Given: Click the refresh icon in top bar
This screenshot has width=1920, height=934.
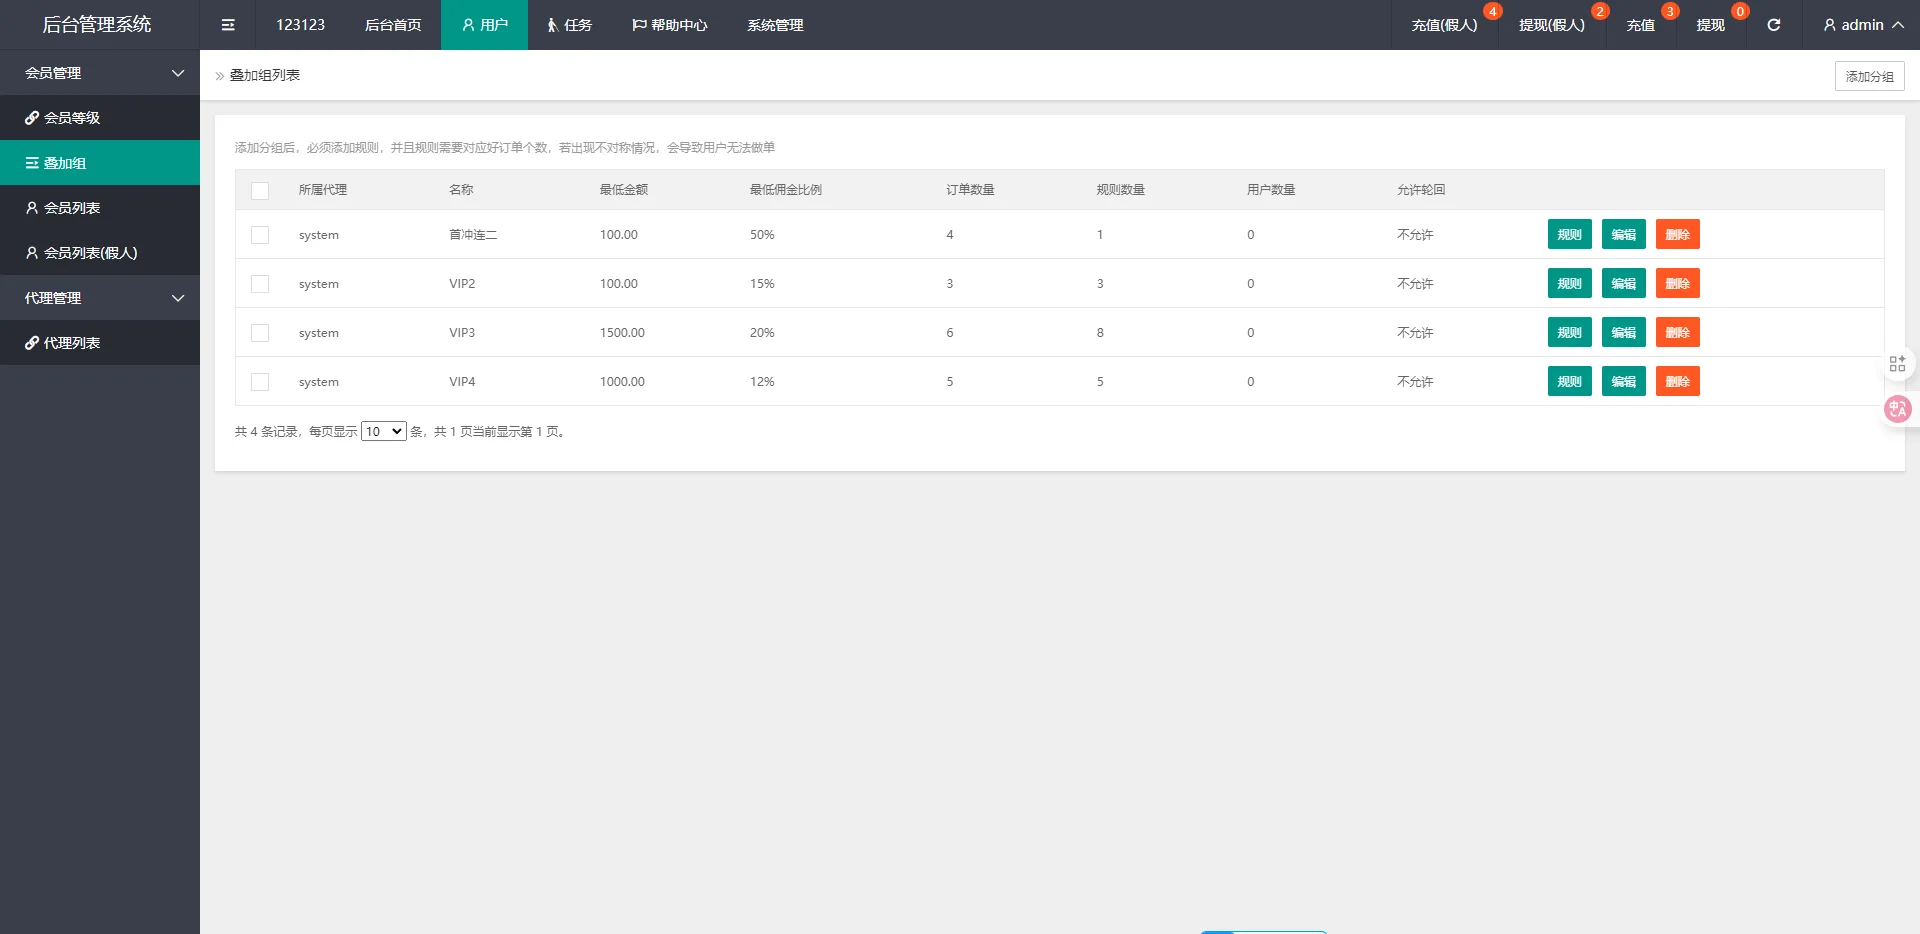Looking at the screenshot, I should 1773,25.
